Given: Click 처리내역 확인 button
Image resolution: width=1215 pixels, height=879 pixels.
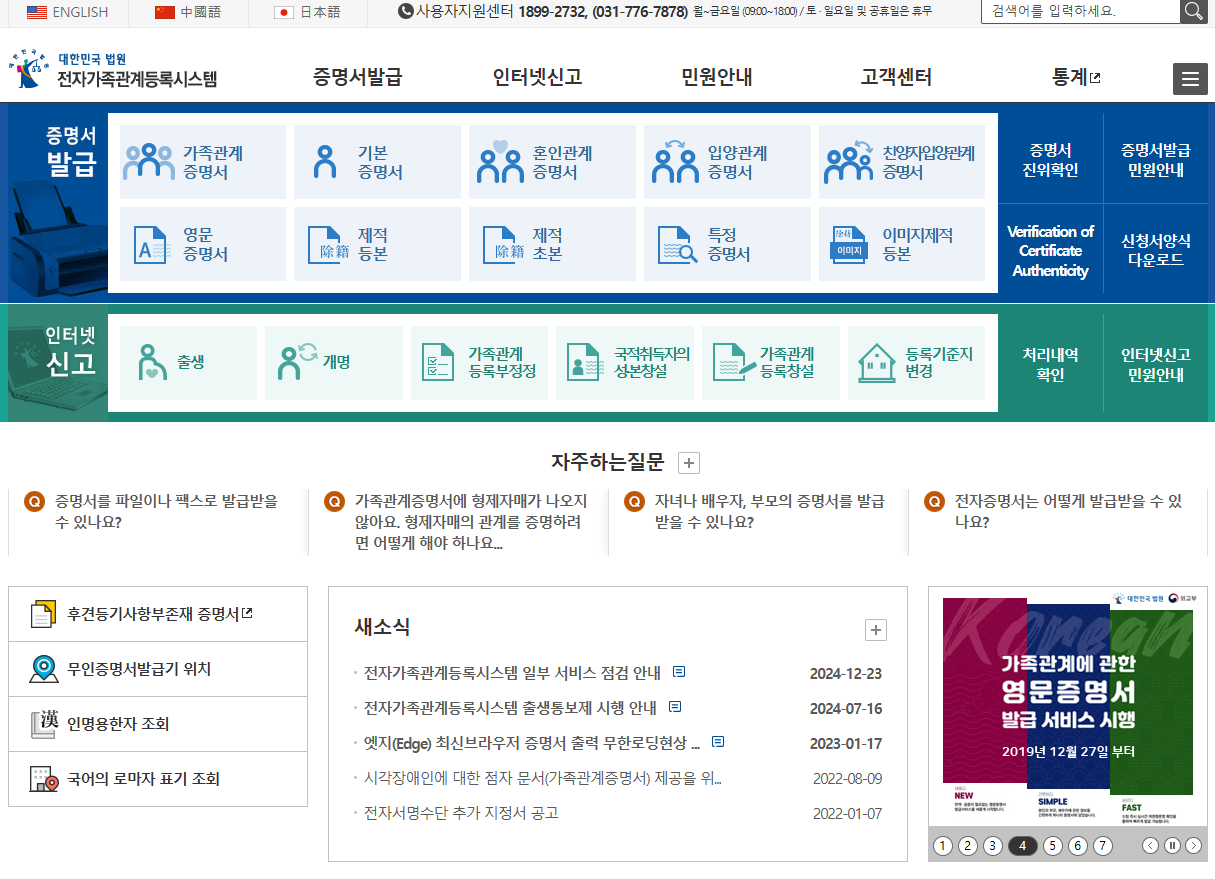Looking at the screenshot, I should (x=1050, y=365).
